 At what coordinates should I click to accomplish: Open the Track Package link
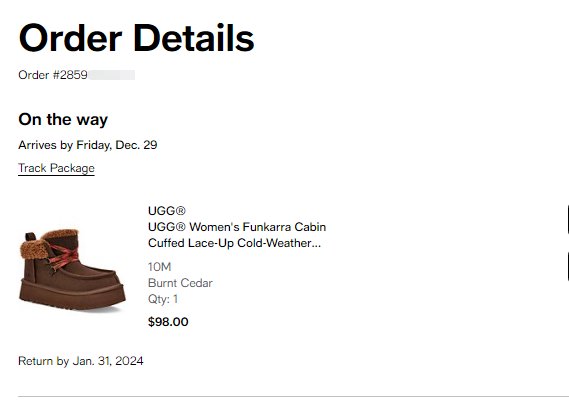click(56, 168)
